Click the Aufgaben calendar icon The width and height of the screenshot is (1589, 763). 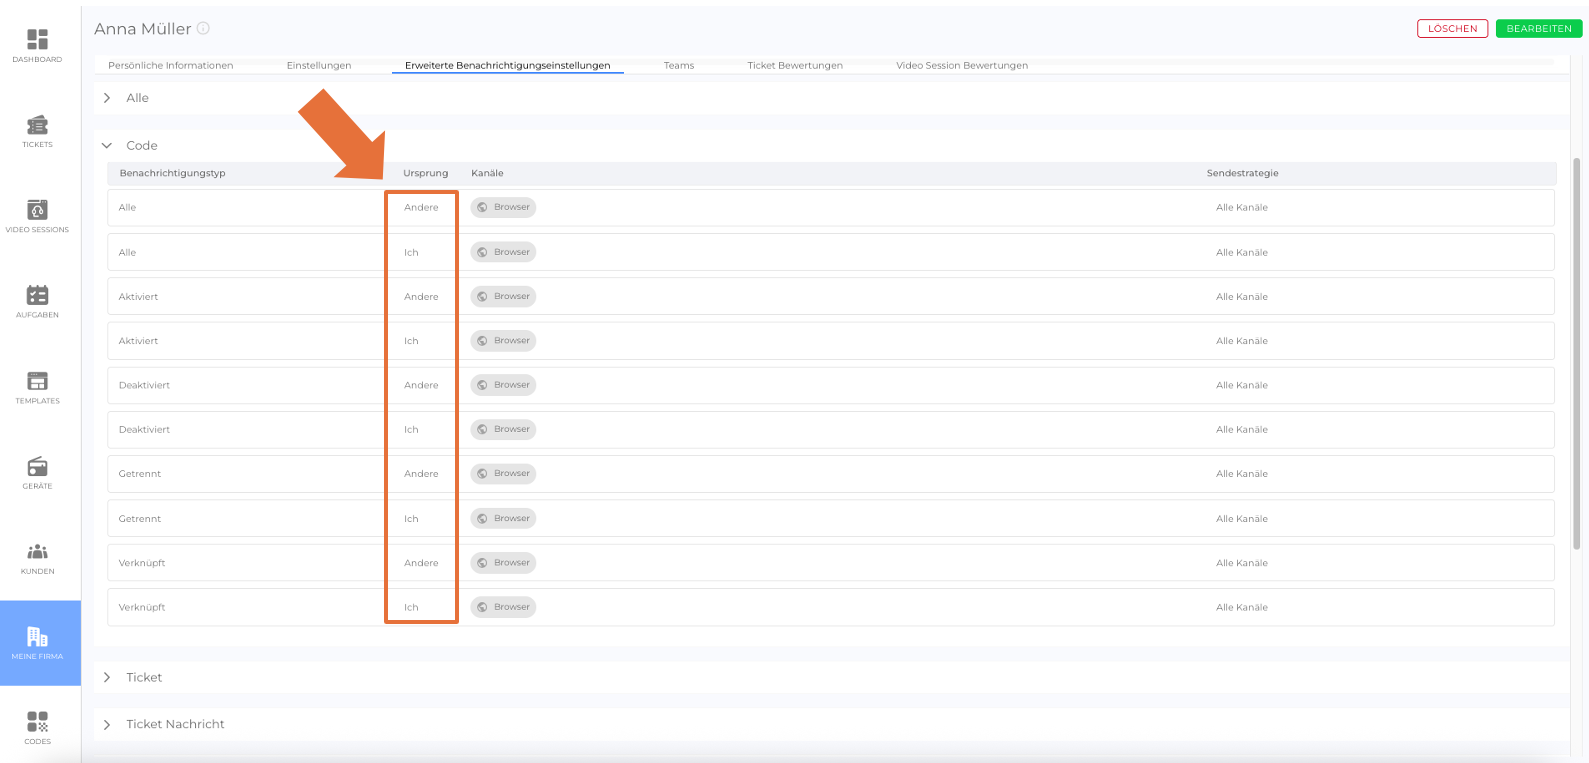[x=37, y=296]
